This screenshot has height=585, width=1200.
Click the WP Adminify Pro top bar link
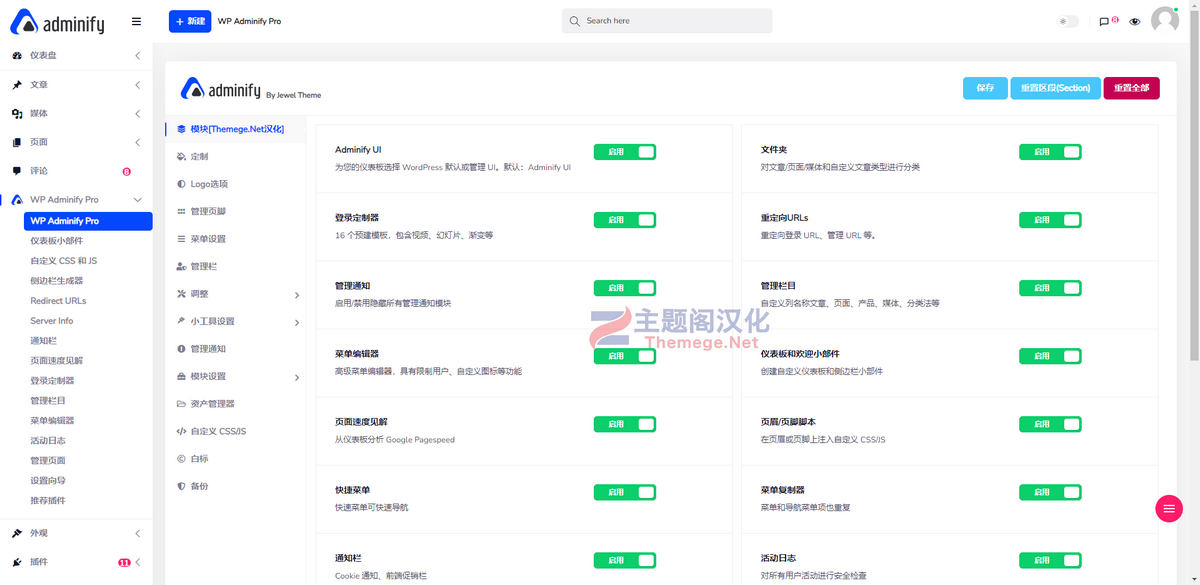click(249, 21)
